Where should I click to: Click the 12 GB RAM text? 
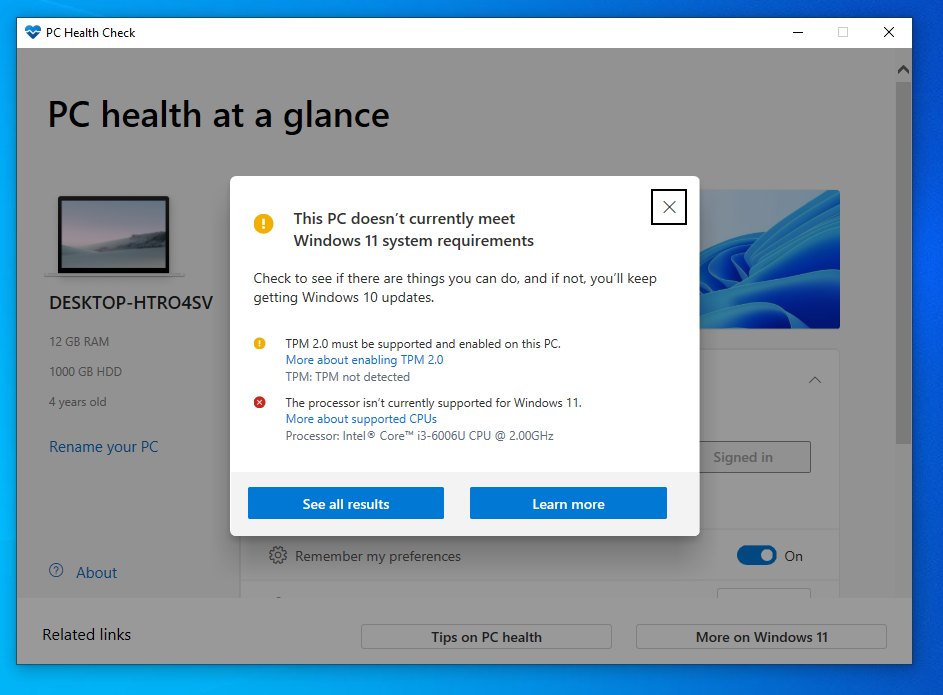point(79,341)
